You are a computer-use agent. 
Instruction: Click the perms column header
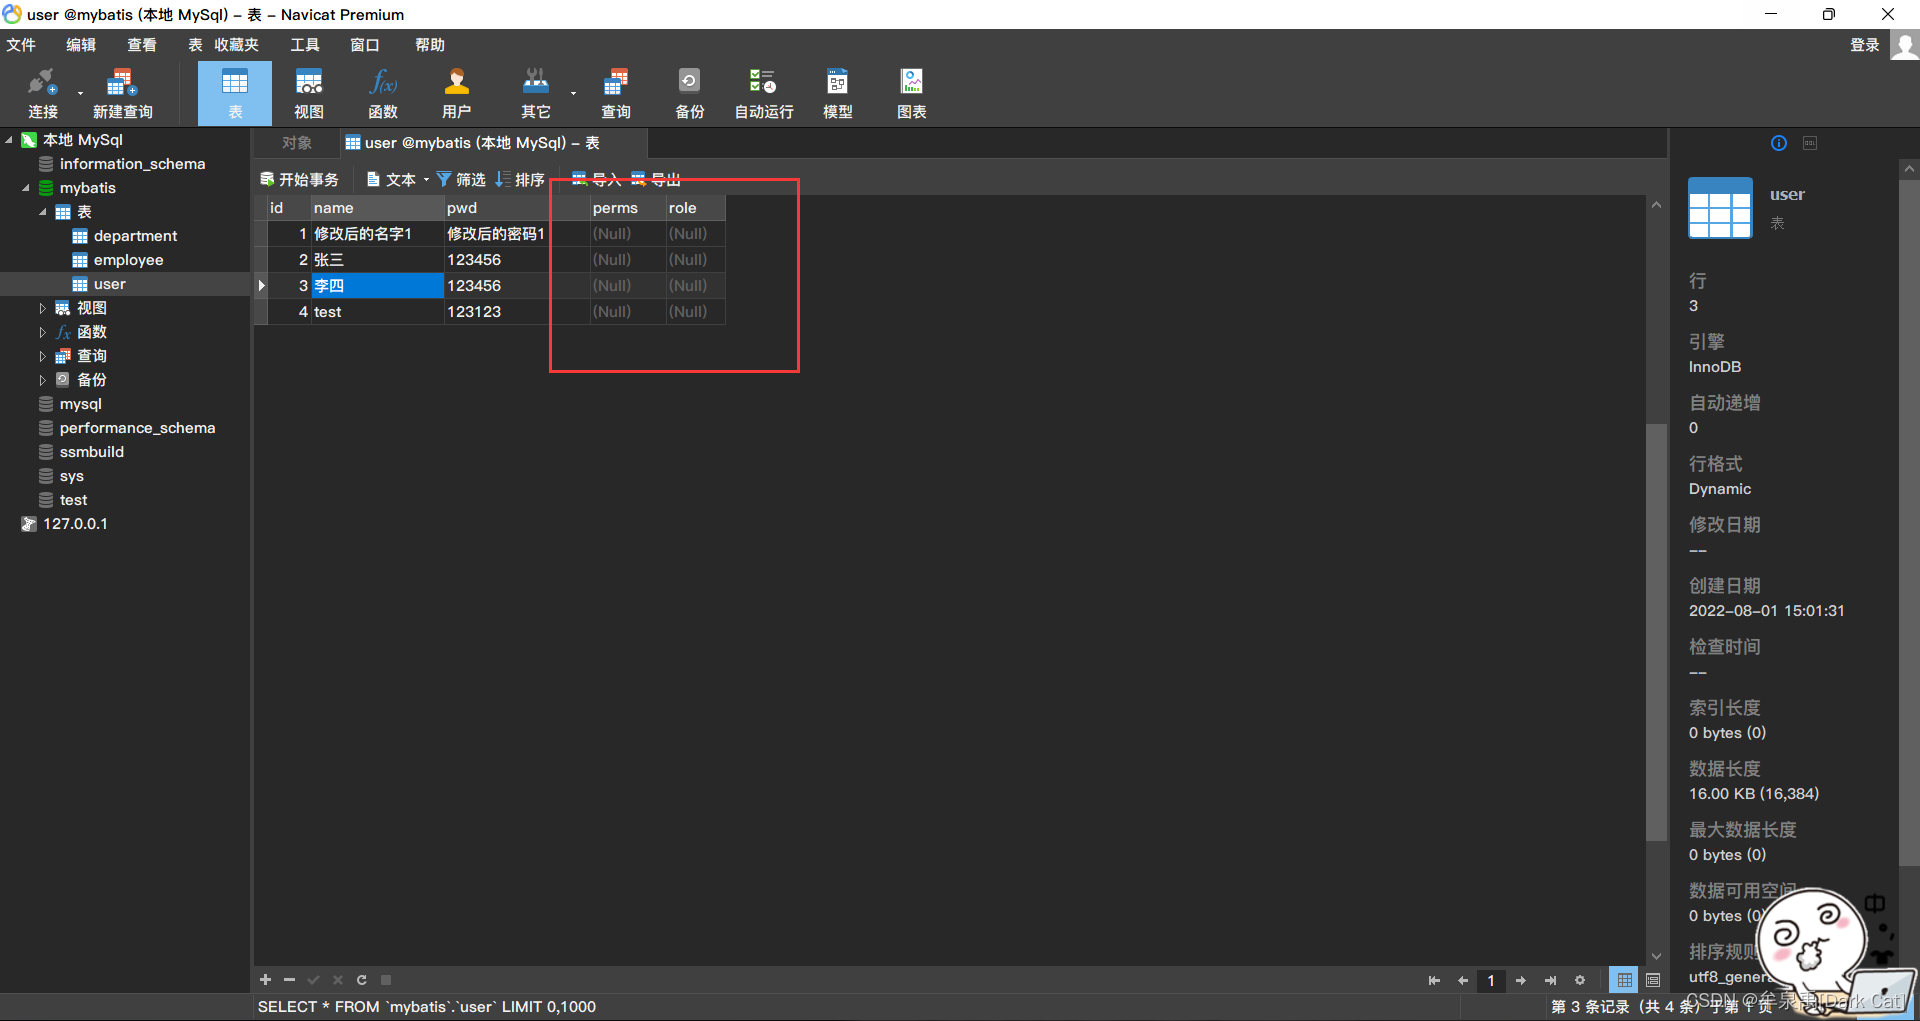point(628,208)
